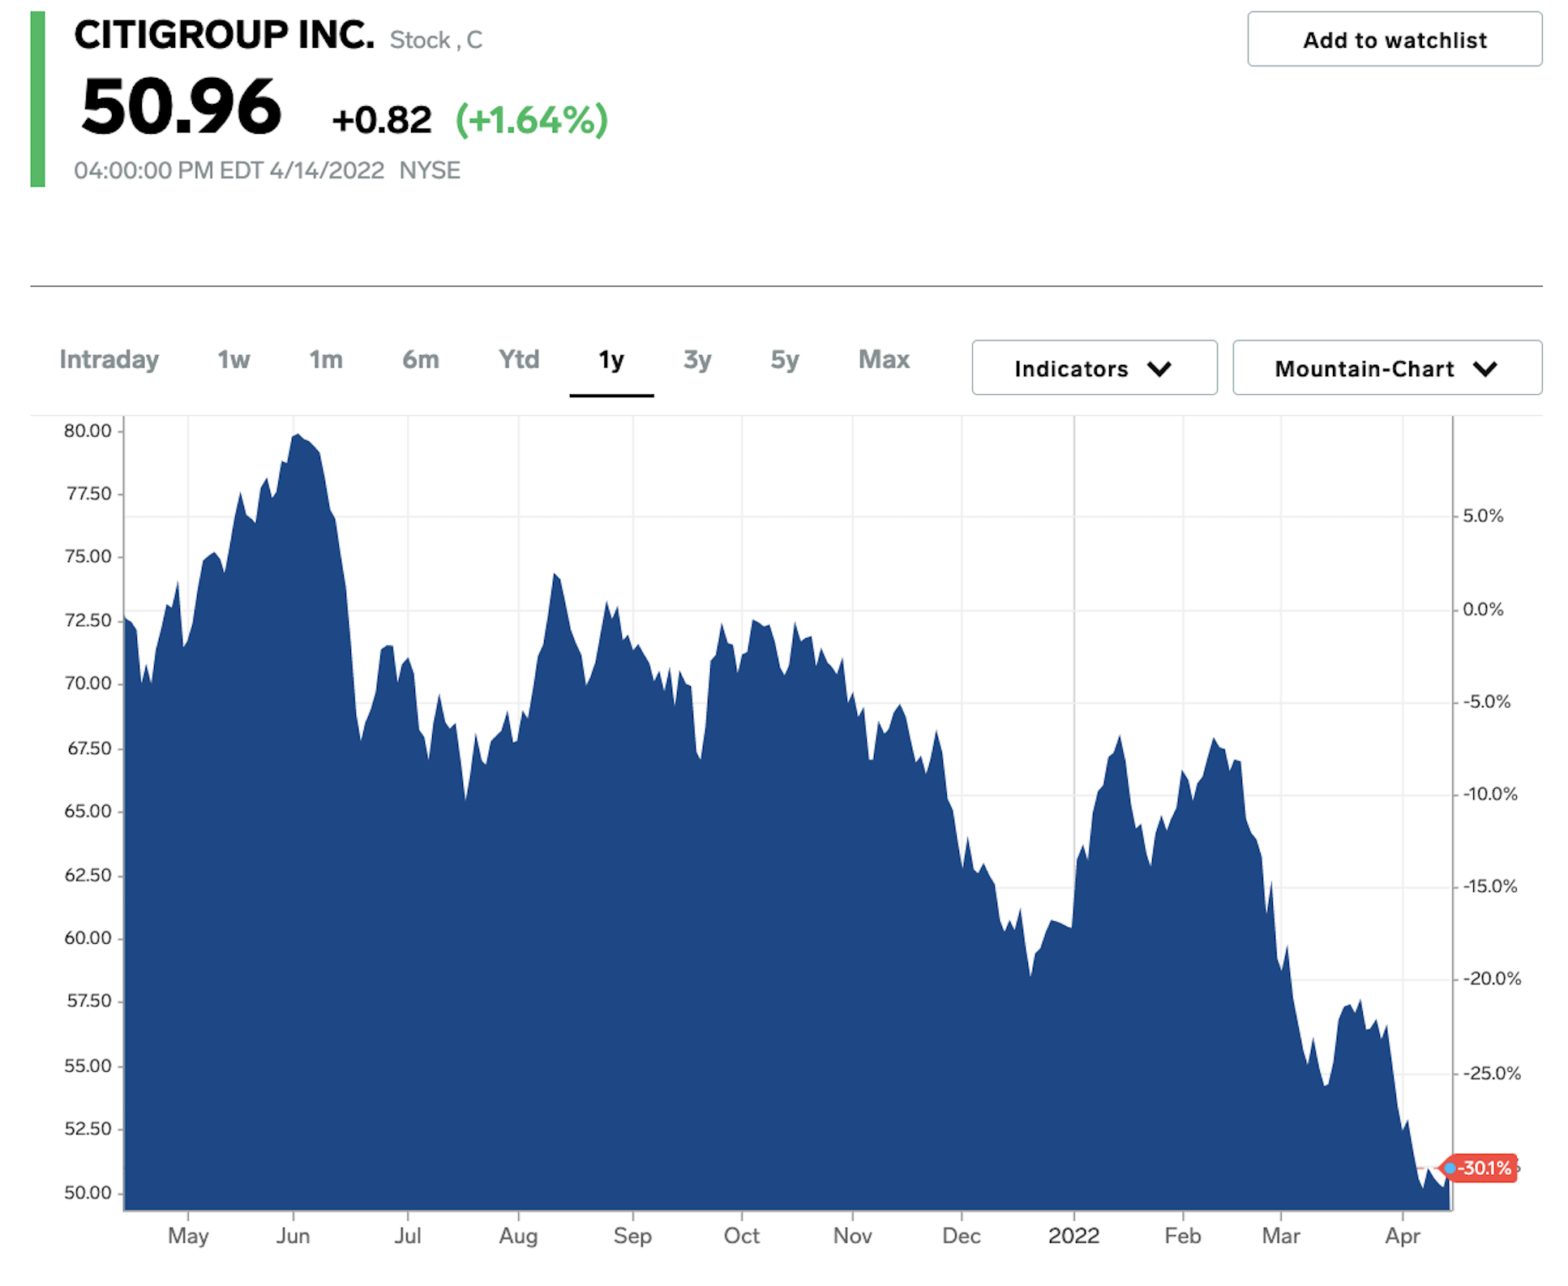The height and width of the screenshot is (1286, 1568).
Task: Click the NYSE exchange label
Action: pos(430,170)
